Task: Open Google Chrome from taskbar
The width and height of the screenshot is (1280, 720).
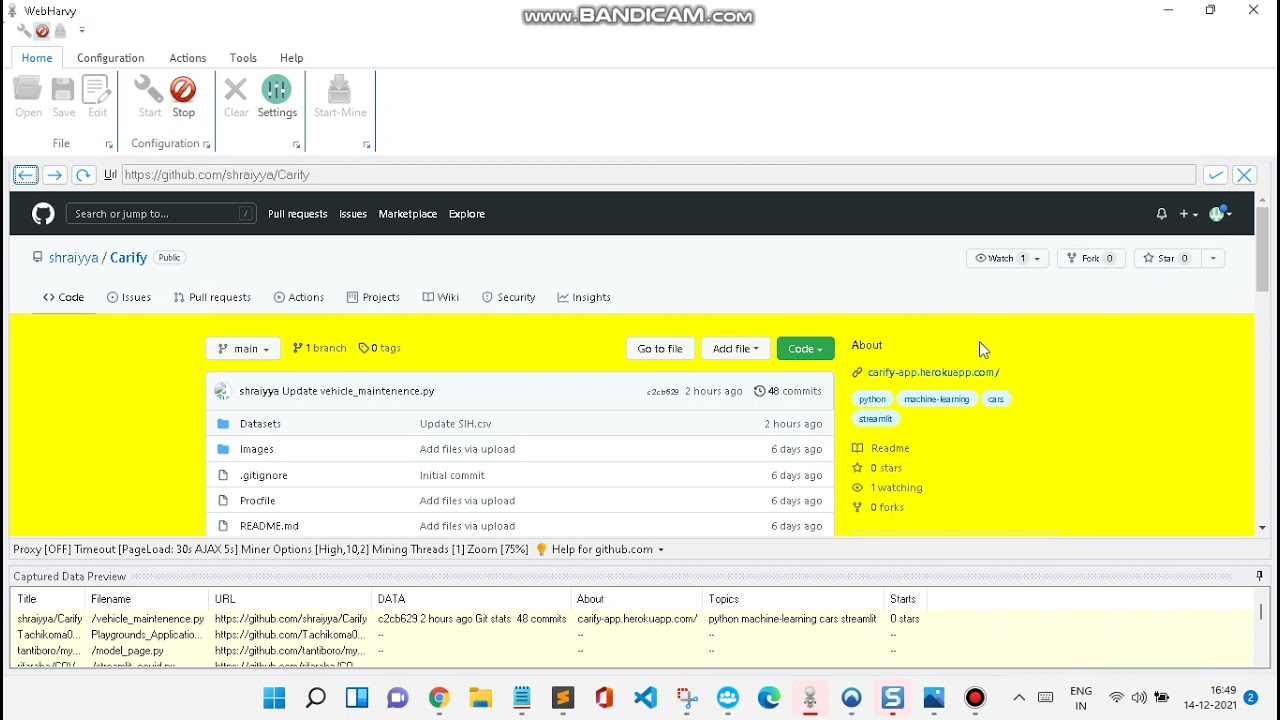Action: click(439, 698)
